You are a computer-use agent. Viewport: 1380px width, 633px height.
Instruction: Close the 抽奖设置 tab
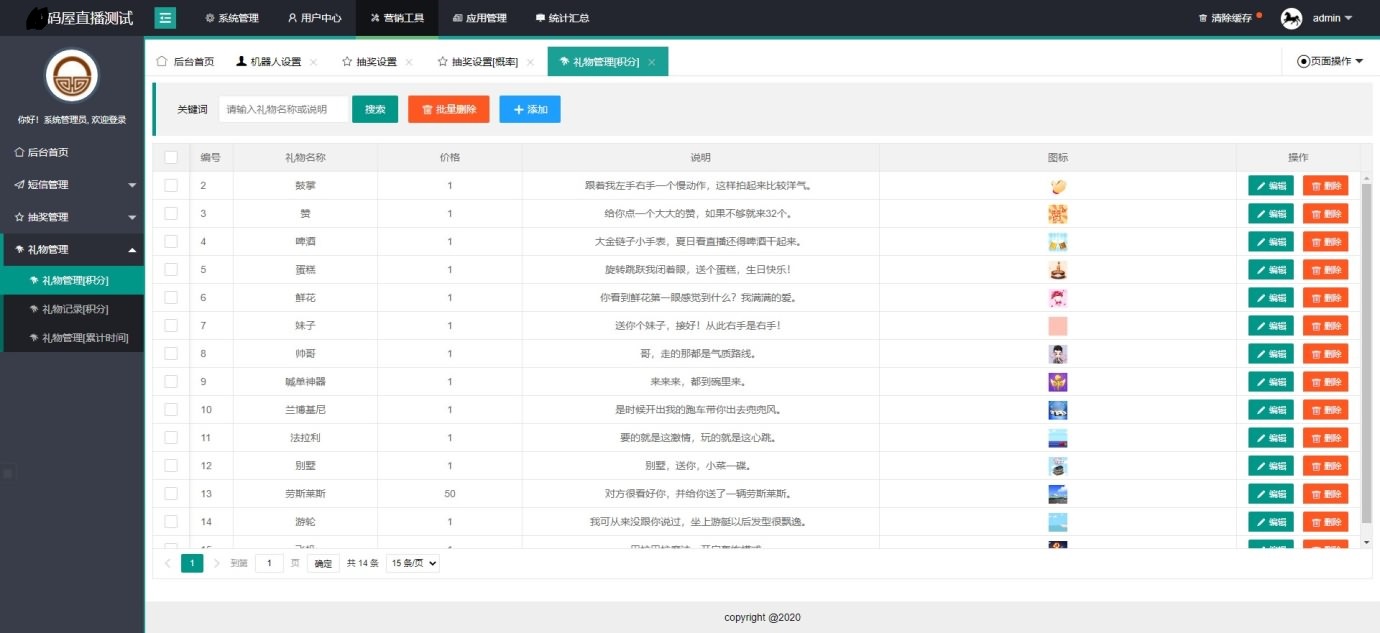408,62
